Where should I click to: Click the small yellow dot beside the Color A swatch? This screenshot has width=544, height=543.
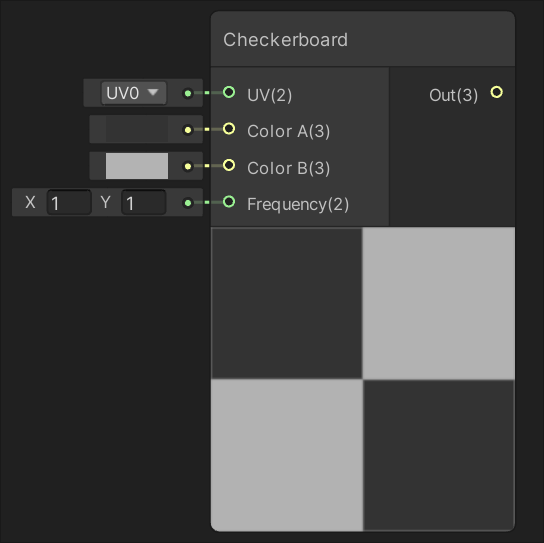pos(188,130)
